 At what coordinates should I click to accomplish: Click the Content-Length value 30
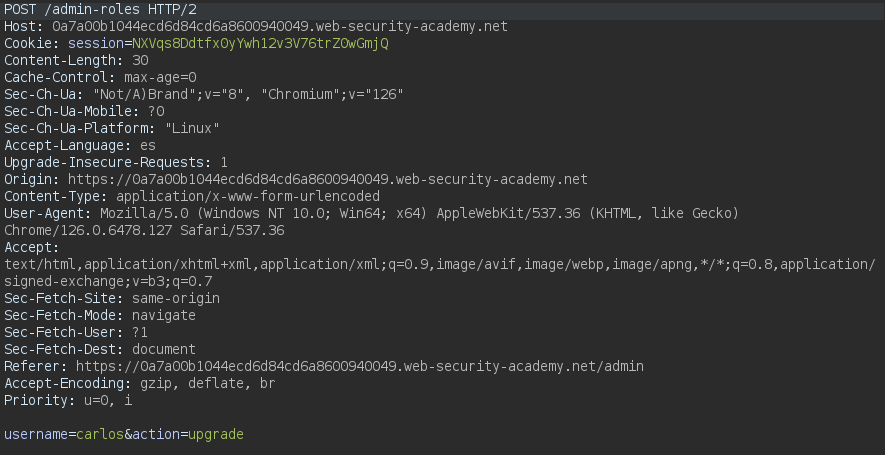[x=140, y=60]
